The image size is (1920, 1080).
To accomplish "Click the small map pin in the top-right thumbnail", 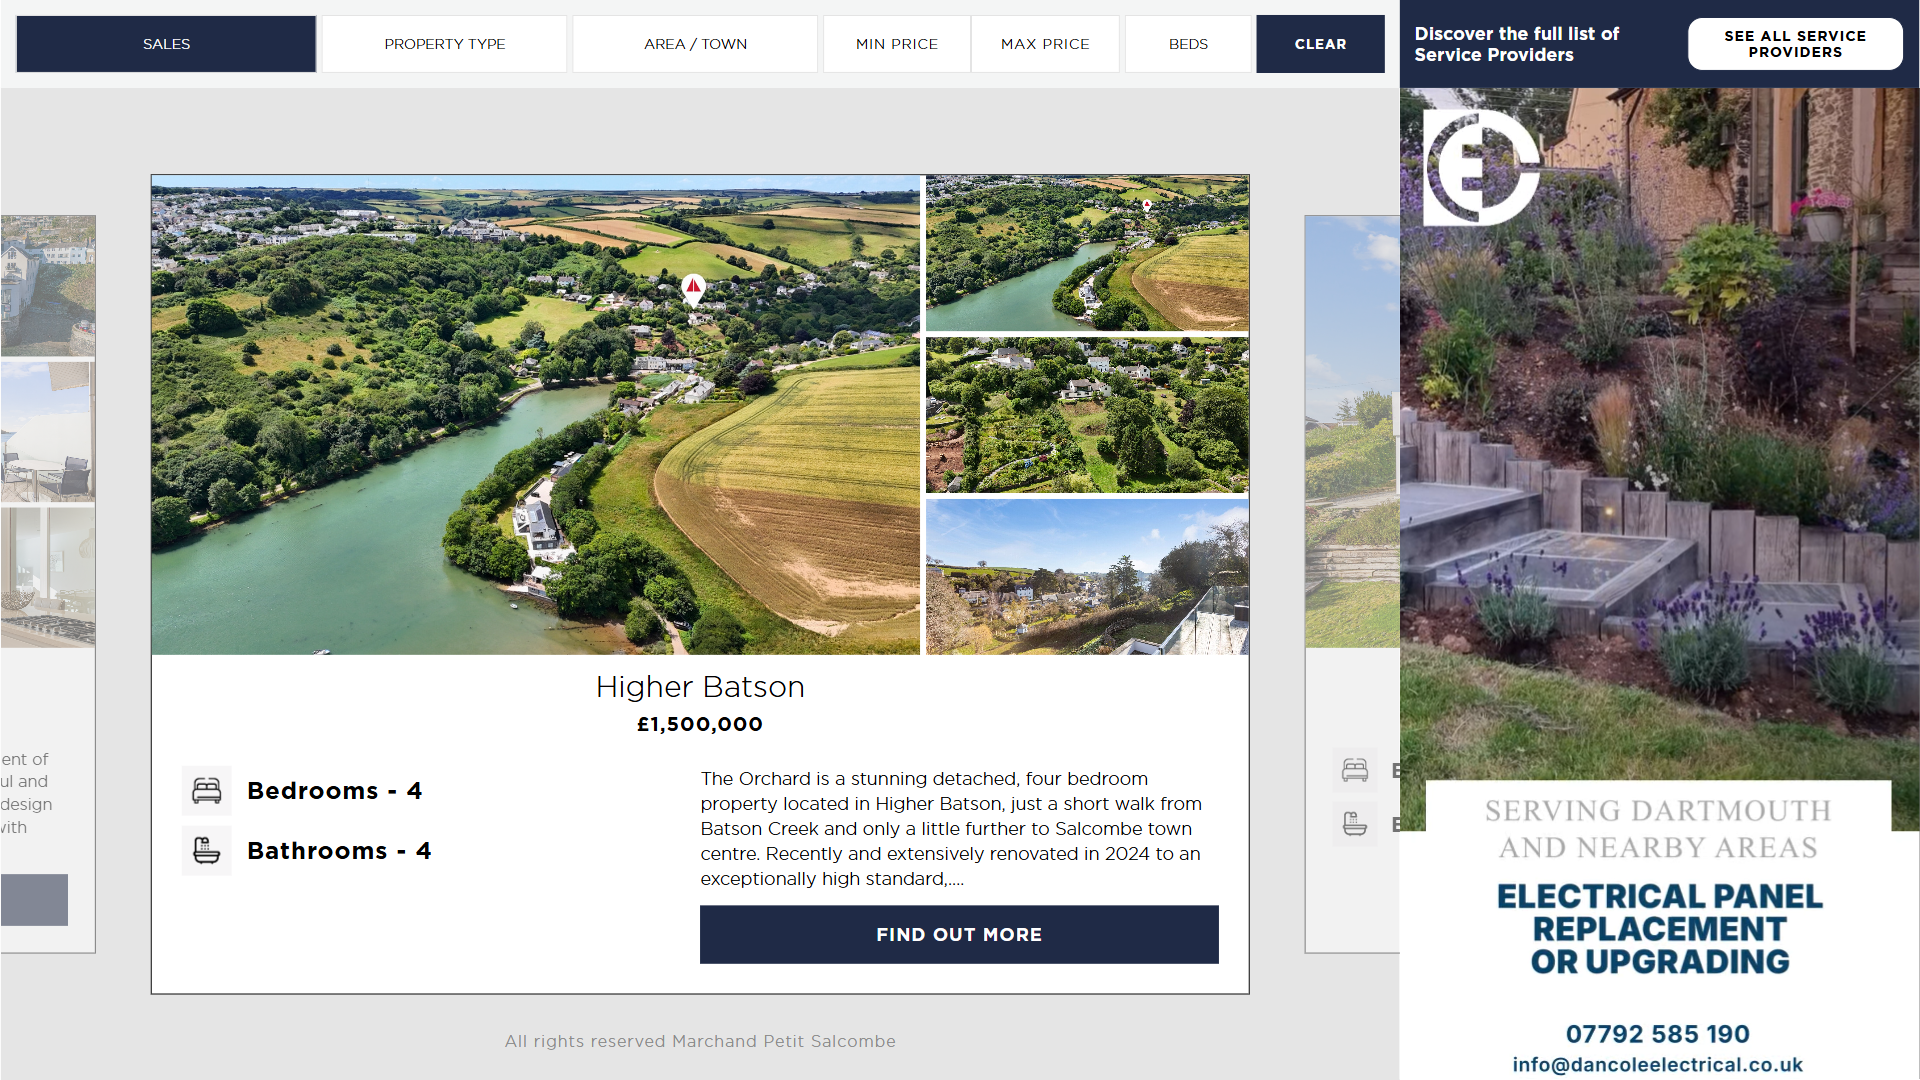I will (x=1147, y=205).
